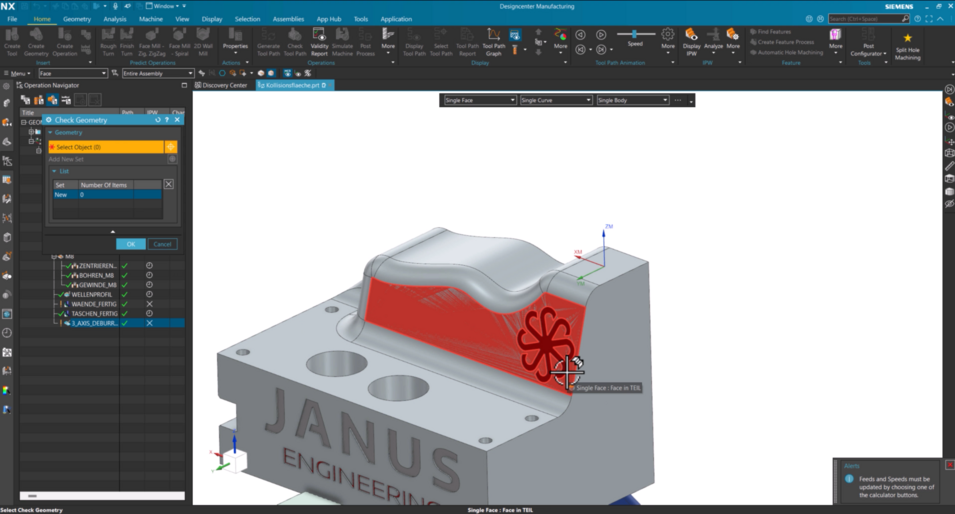The height and width of the screenshot is (514, 955).
Task: Close the Alerts notification
Action: [x=949, y=465]
